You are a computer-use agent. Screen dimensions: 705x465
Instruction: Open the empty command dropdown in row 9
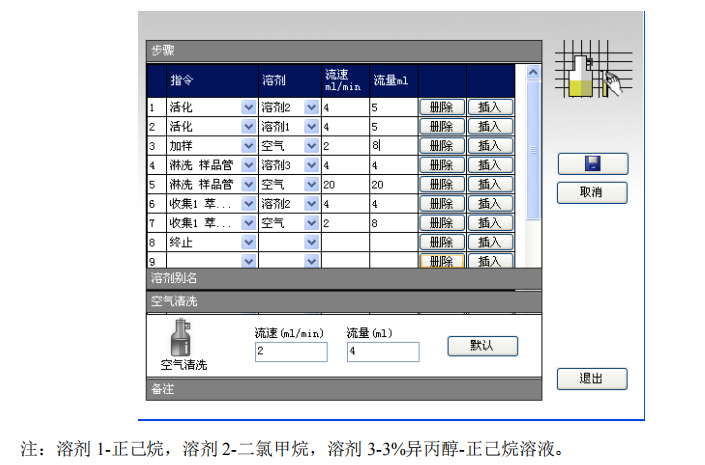coord(249,261)
